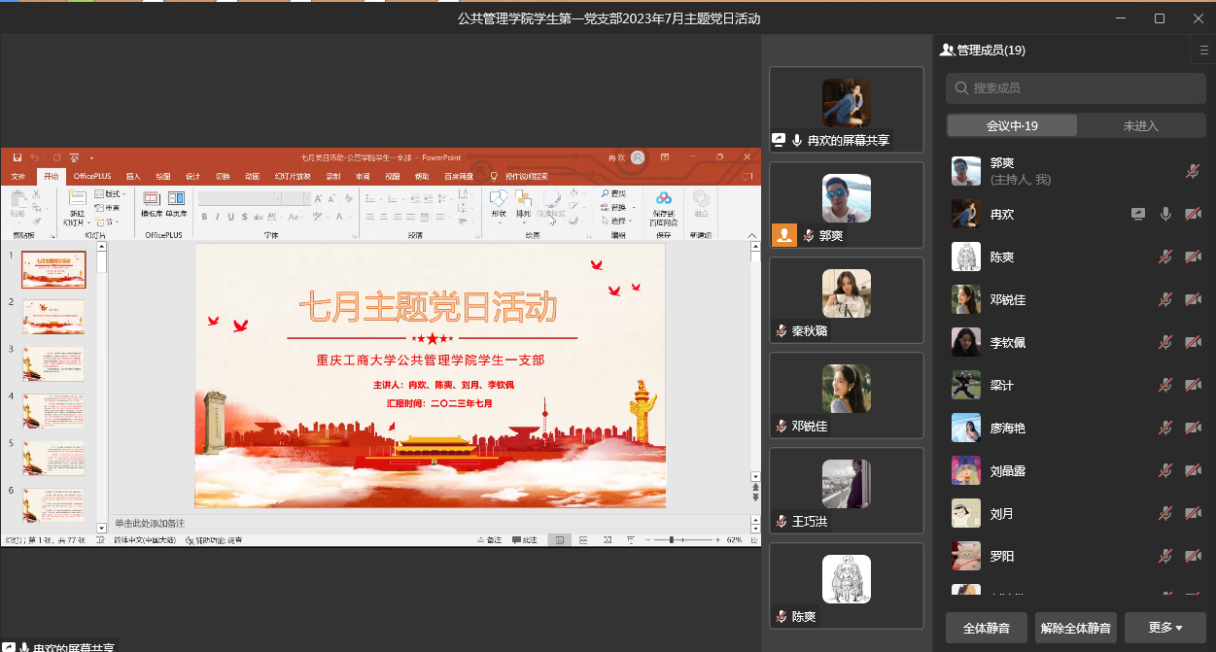
Task: Click the search magnifier icon in member search
Action: 962,89
